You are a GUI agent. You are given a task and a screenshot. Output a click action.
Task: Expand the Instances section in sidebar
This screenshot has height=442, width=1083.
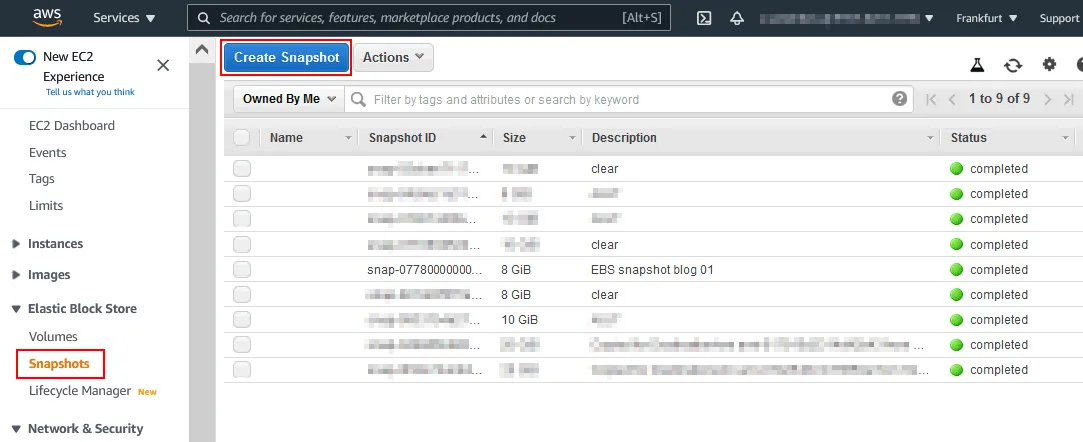pos(55,244)
